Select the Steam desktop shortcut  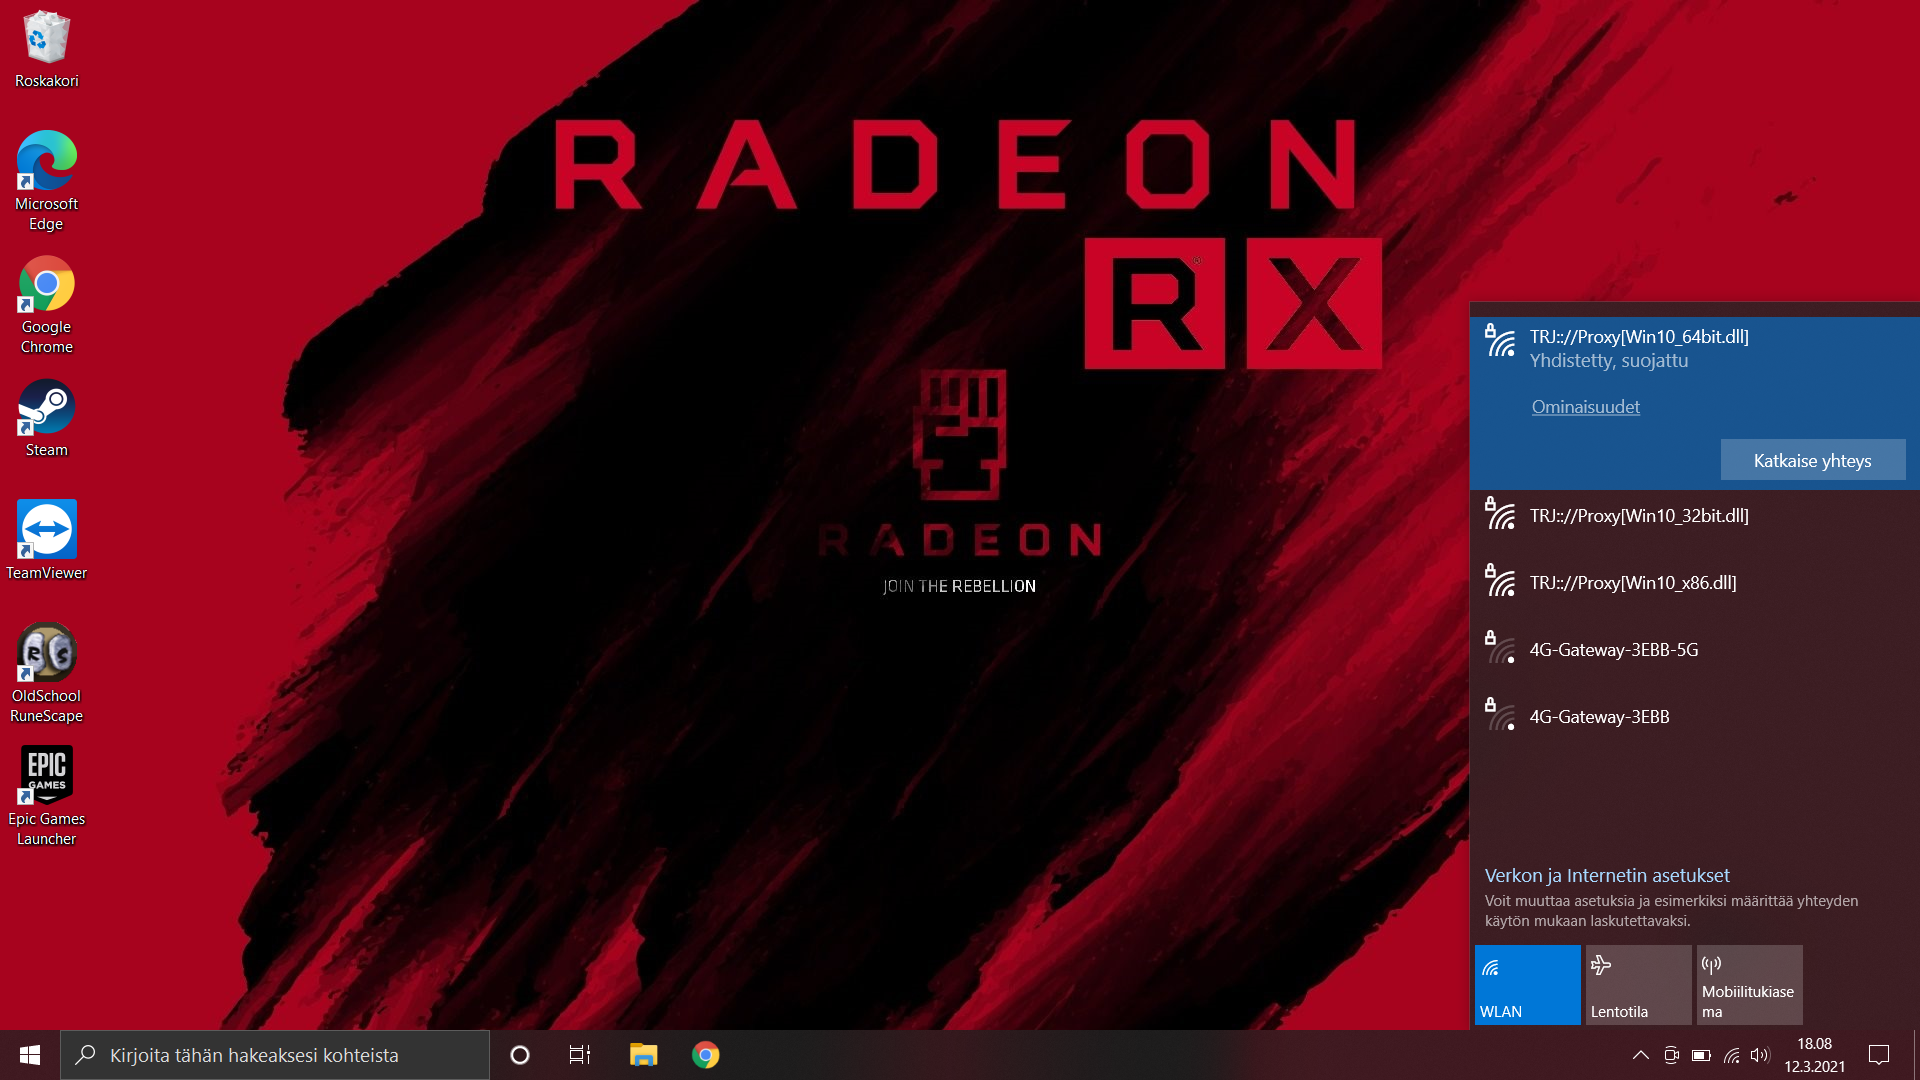(46, 419)
